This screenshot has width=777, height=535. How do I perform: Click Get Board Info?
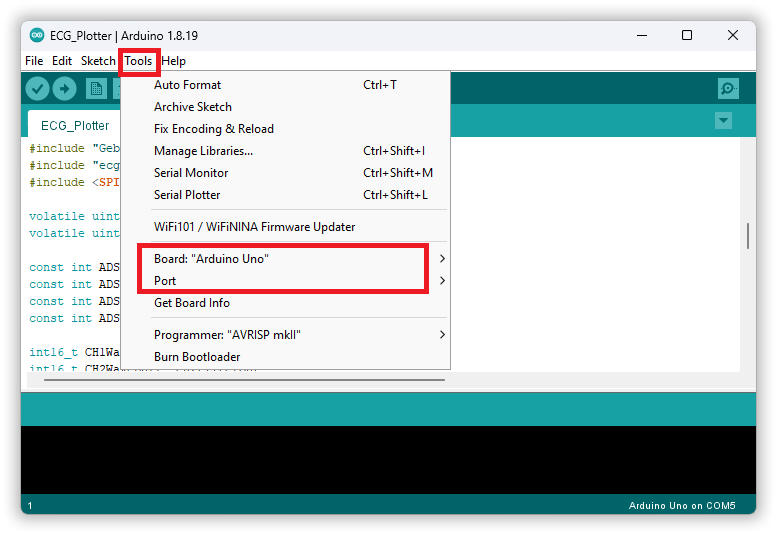coord(285,303)
